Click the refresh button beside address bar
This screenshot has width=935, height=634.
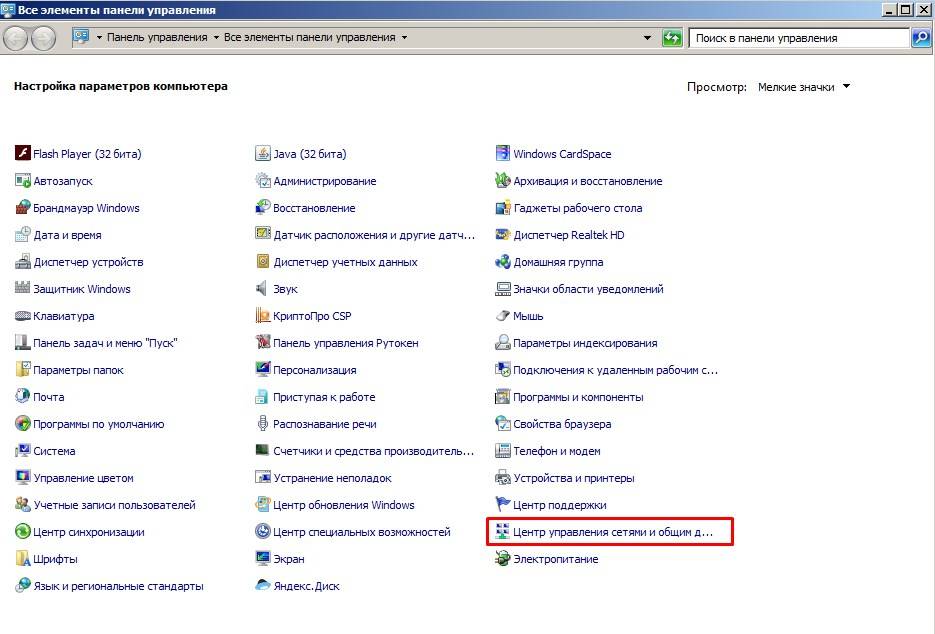[x=673, y=38]
